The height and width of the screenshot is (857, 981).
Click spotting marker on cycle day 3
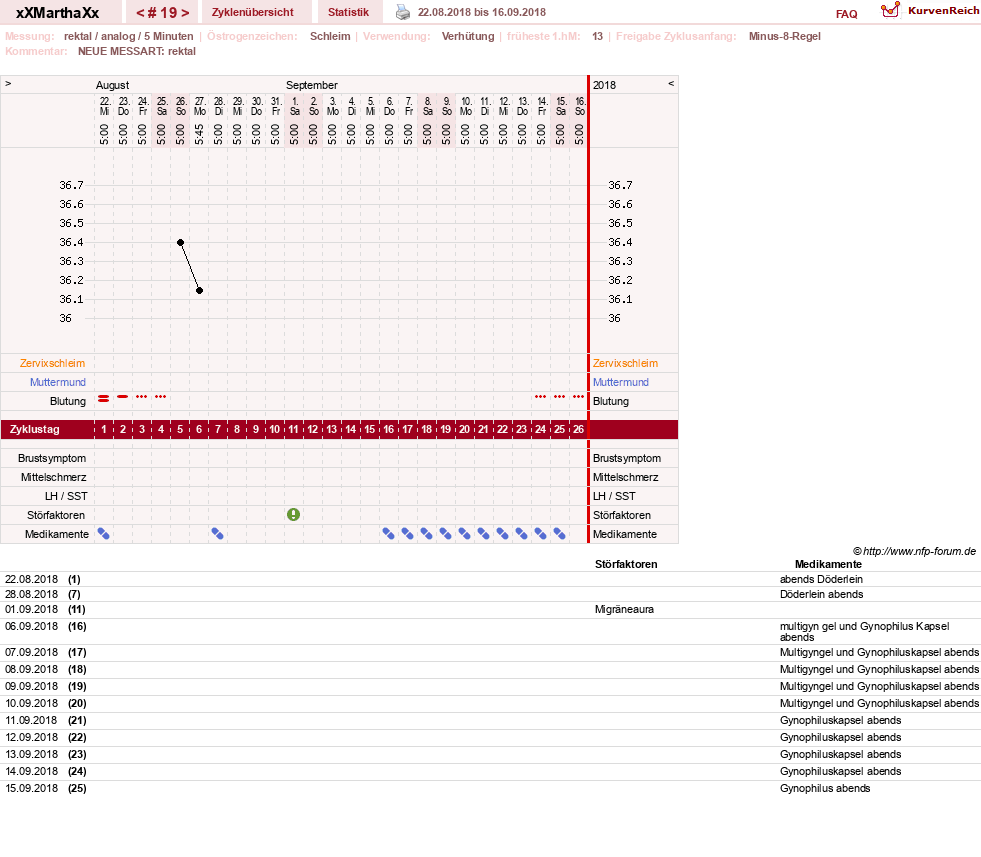coord(142,397)
